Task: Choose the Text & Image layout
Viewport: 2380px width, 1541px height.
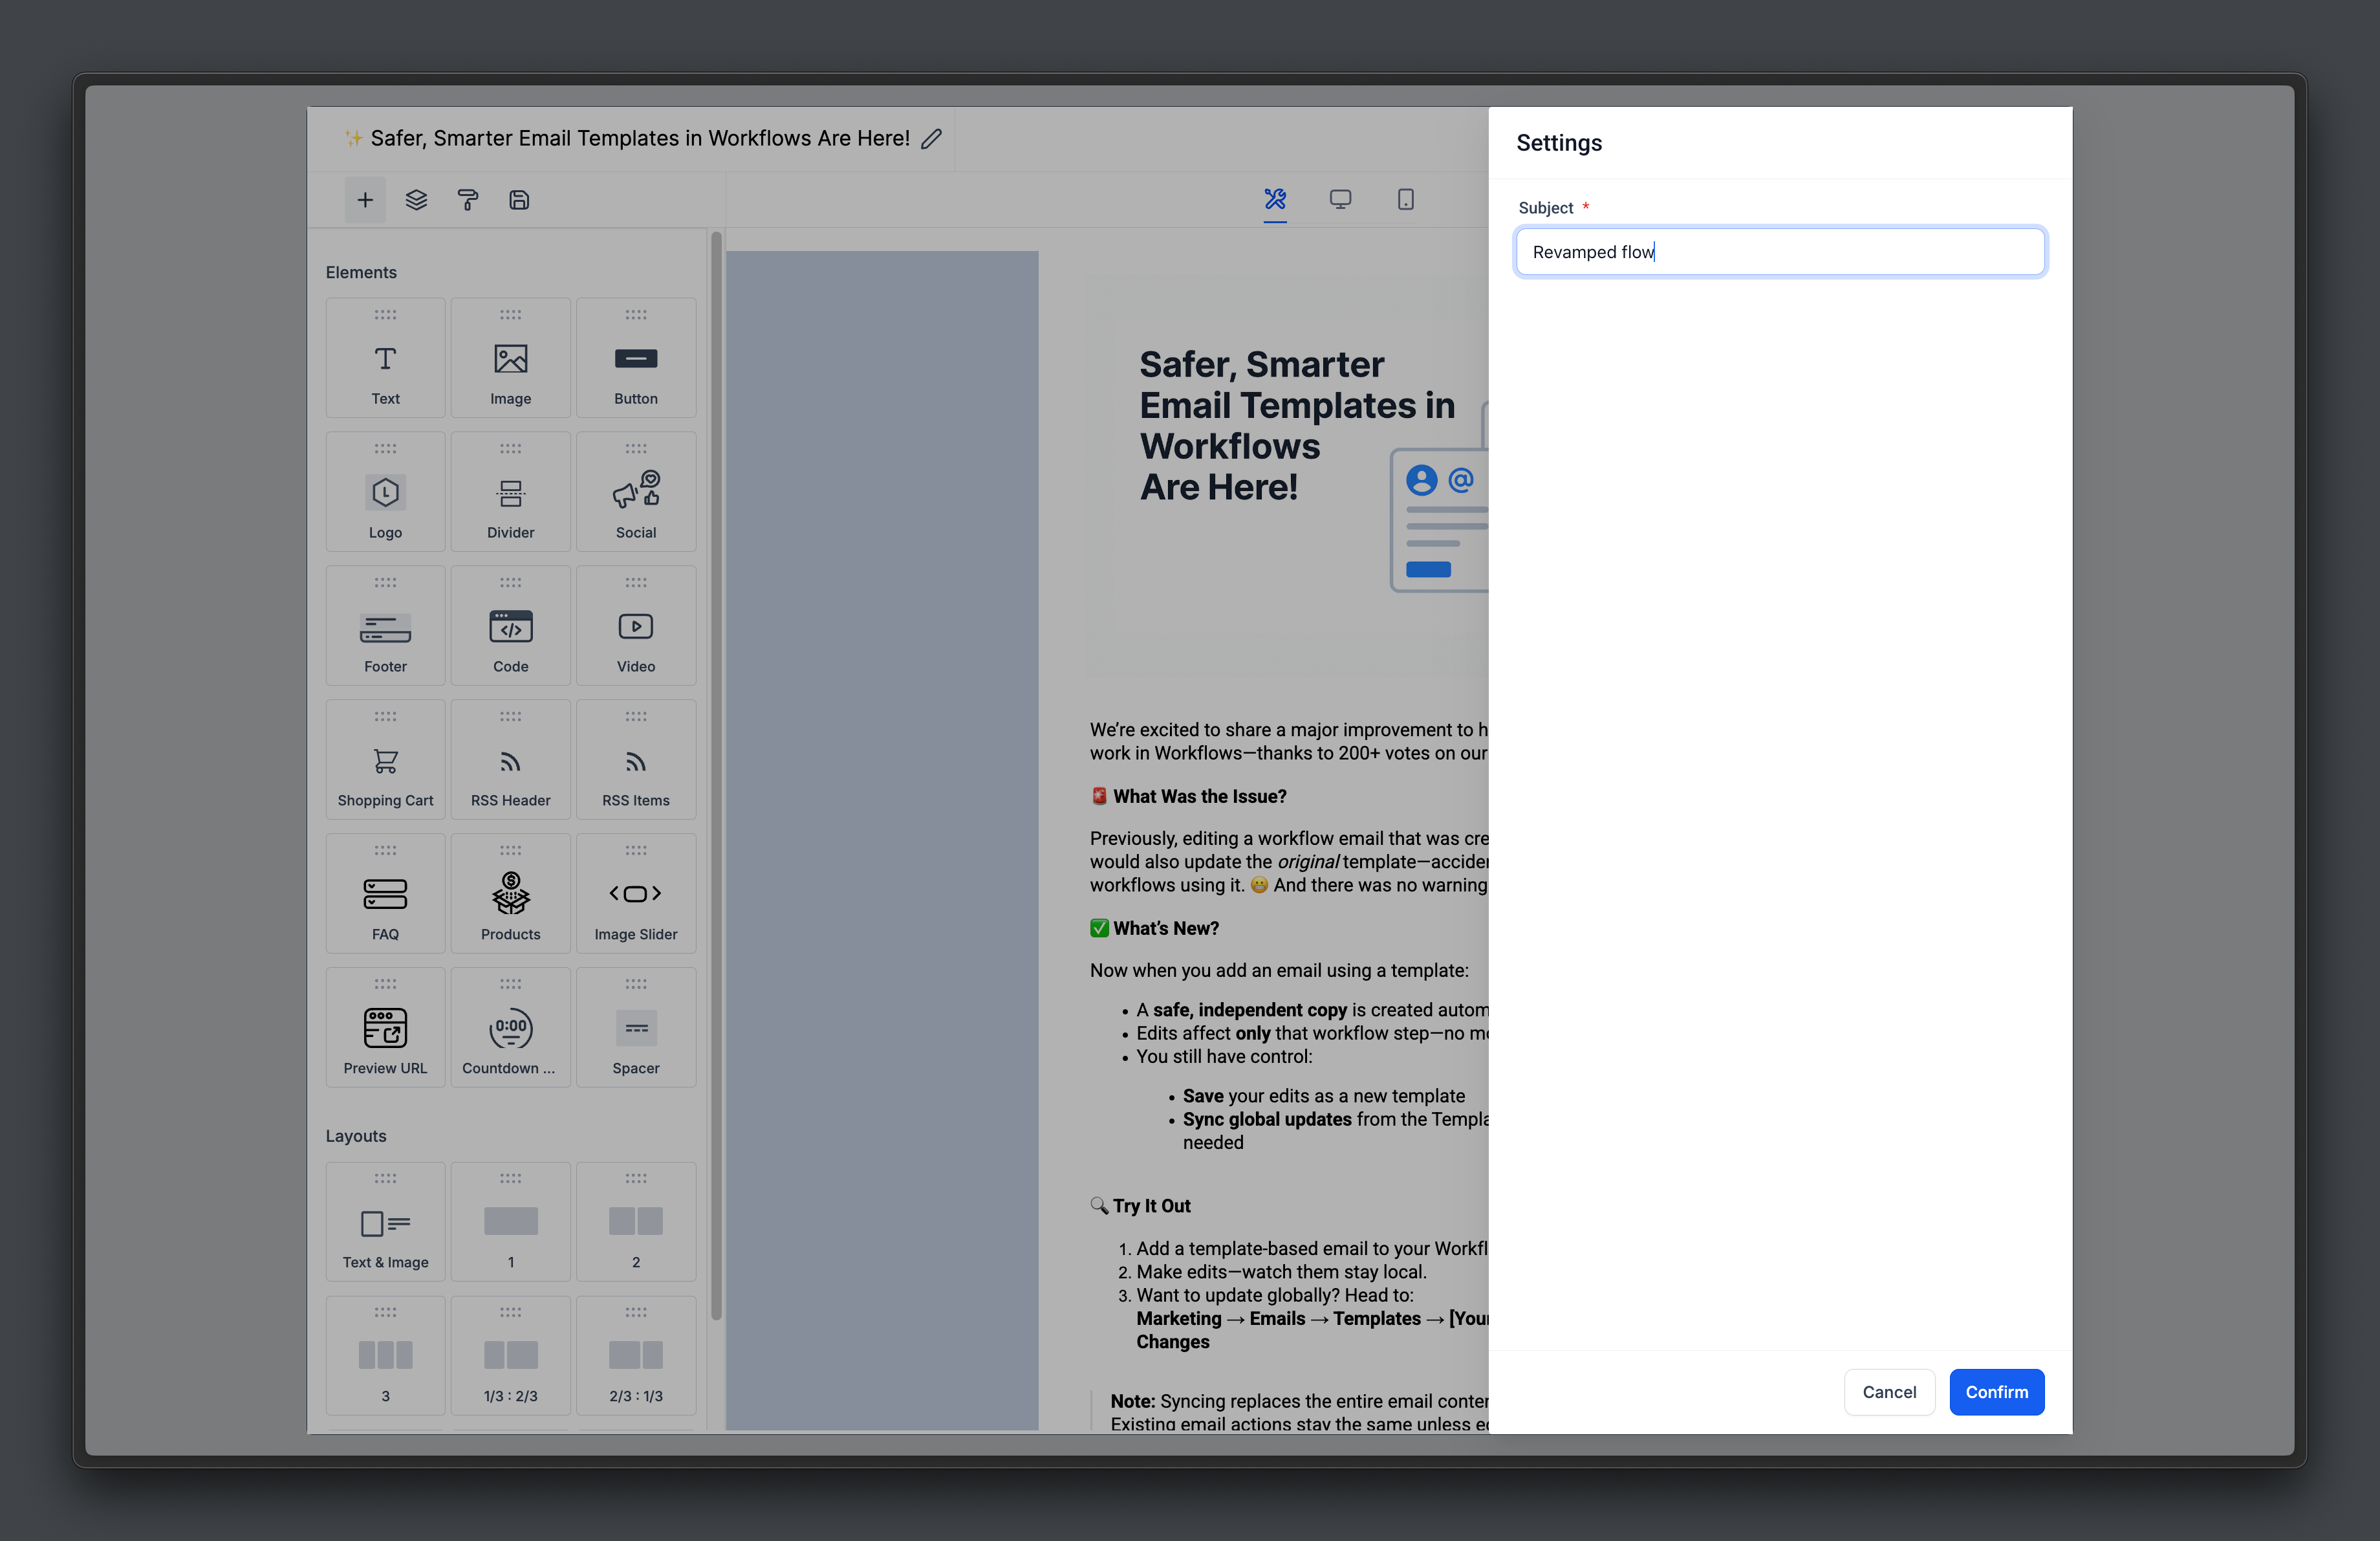Action: 385,1222
